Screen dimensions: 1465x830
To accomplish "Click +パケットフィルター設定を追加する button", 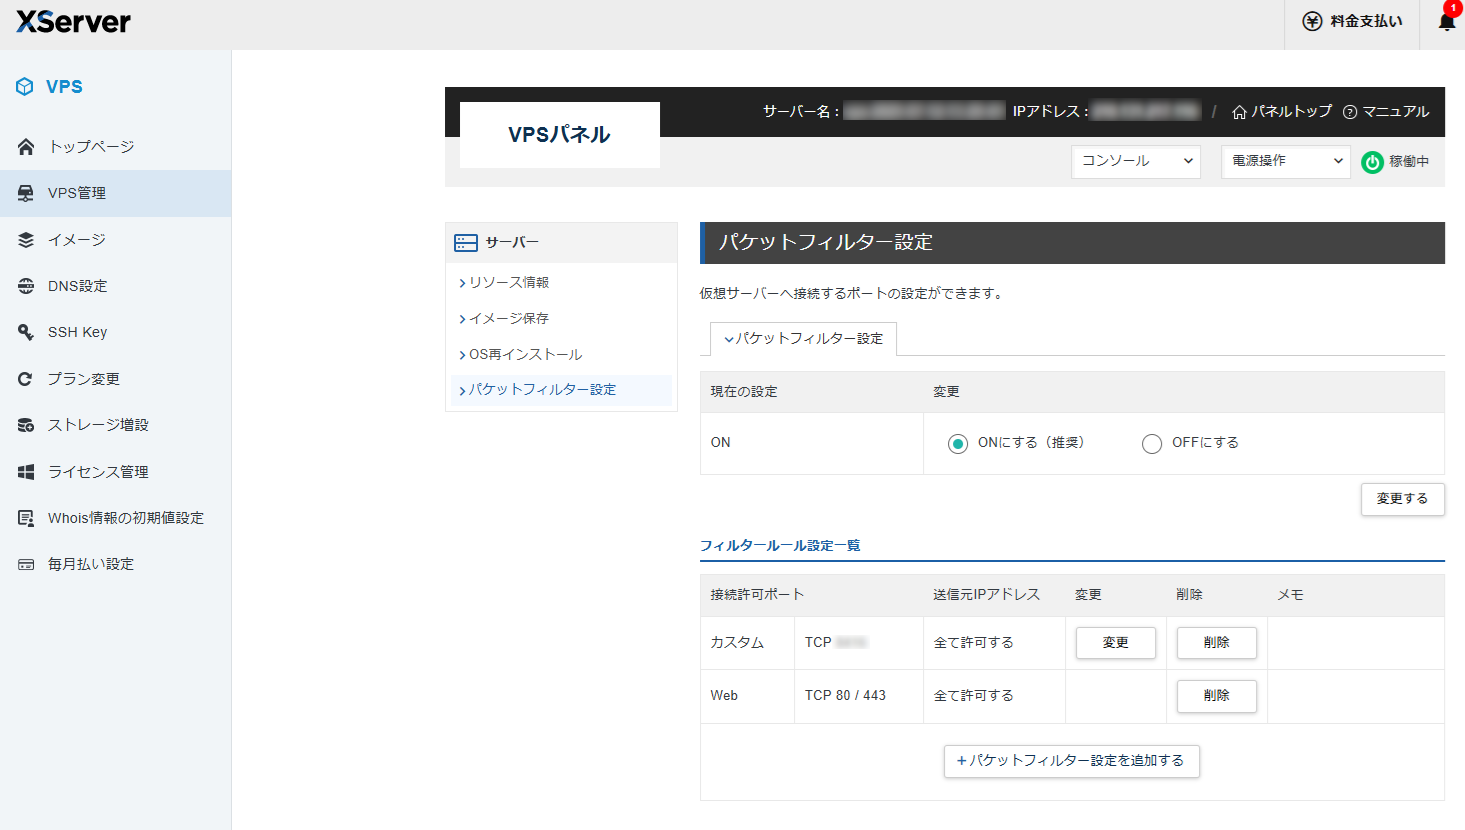I will pyautogui.click(x=1071, y=761).
